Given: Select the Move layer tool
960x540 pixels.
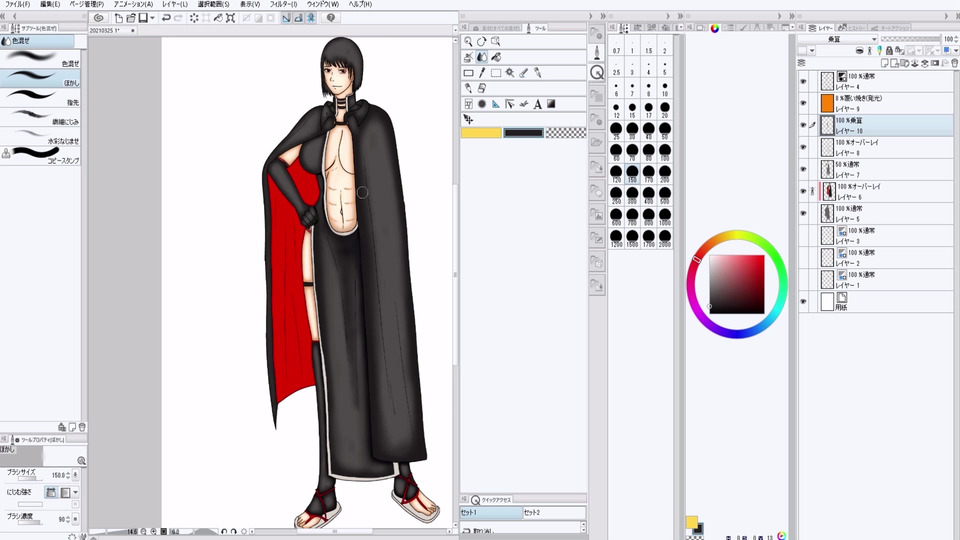Looking at the screenshot, I should (468, 119).
